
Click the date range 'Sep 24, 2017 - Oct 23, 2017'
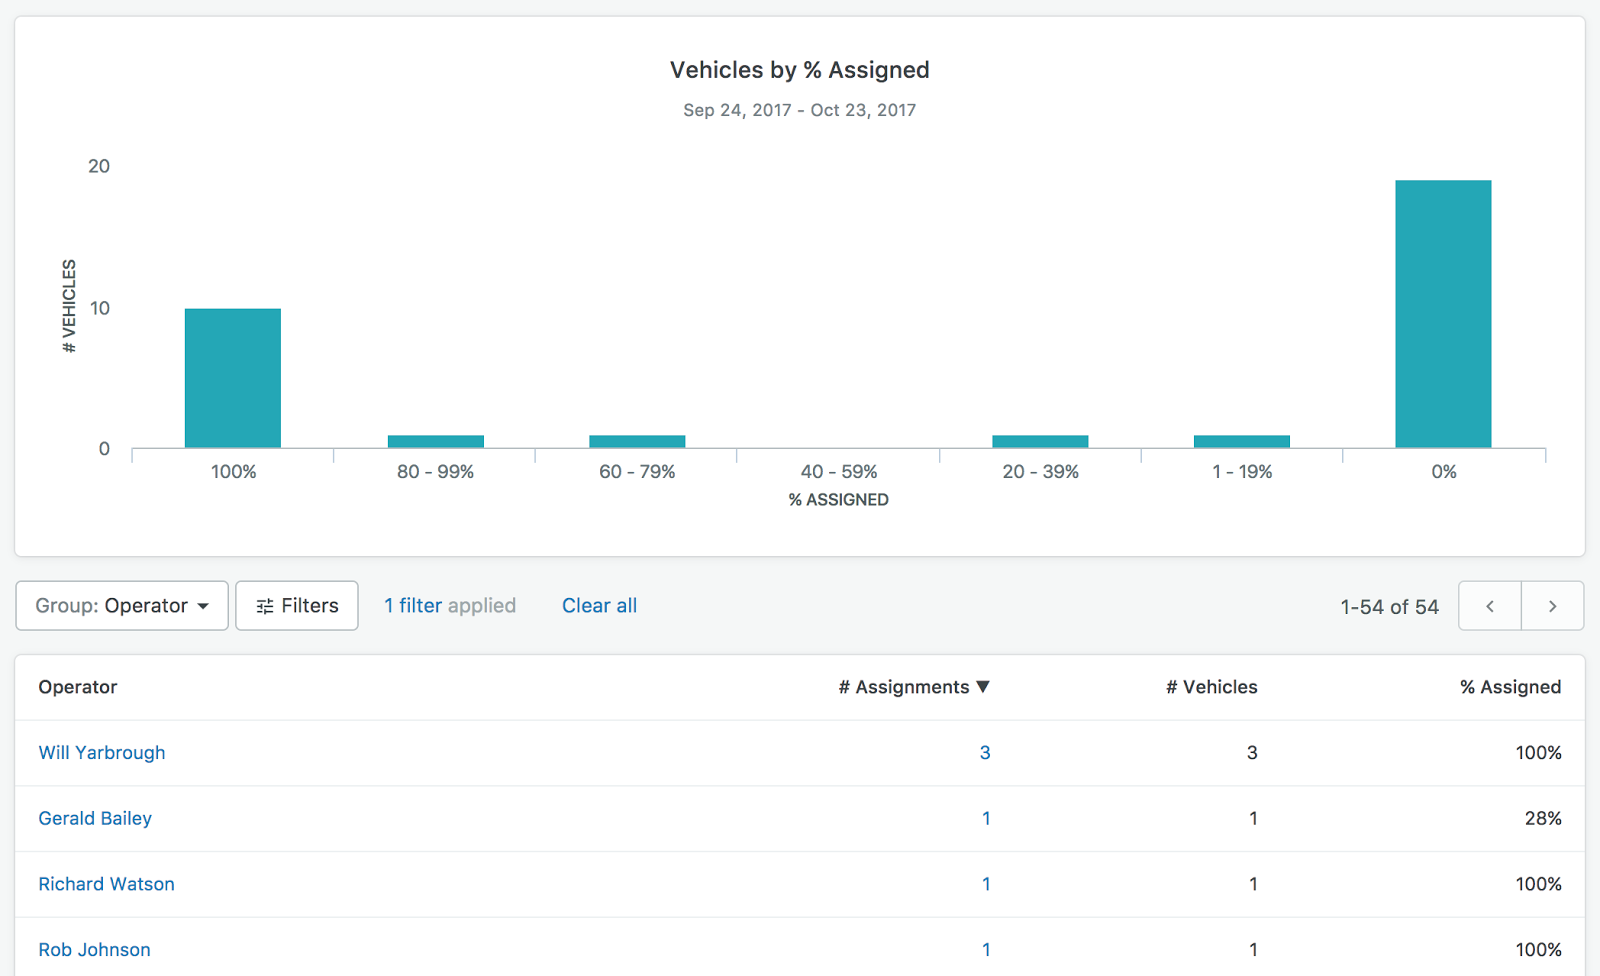click(x=800, y=110)
